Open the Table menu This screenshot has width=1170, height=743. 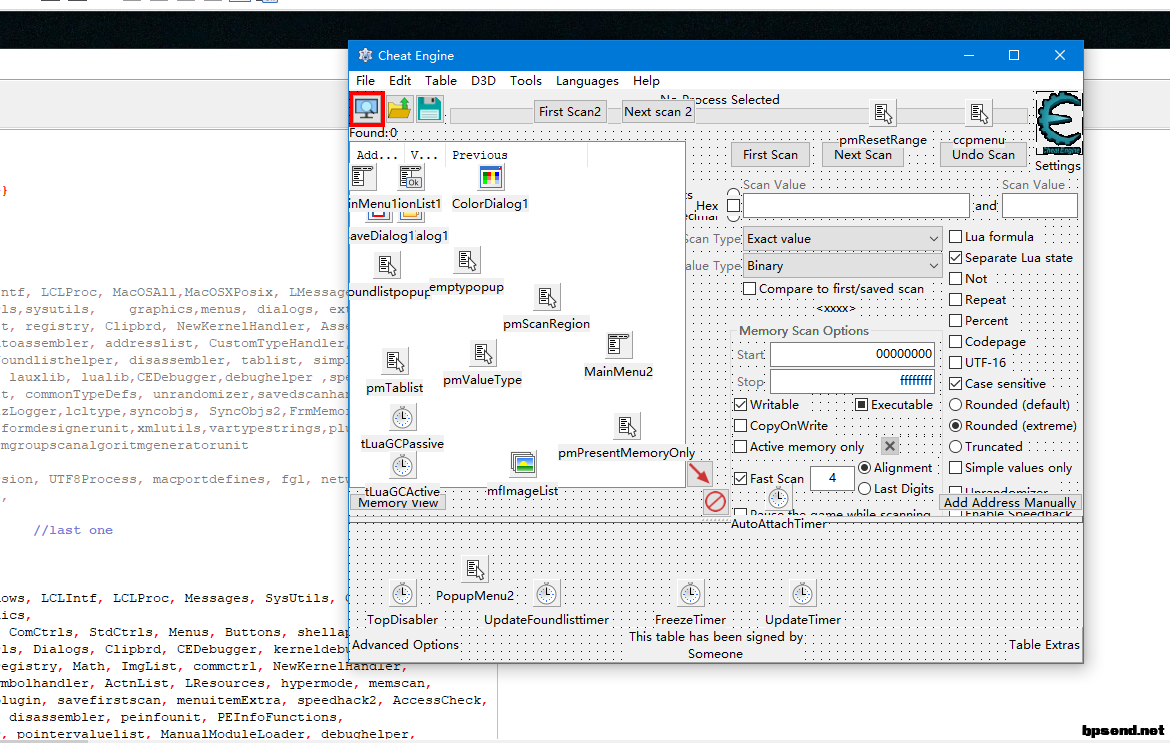coord(441,81)
